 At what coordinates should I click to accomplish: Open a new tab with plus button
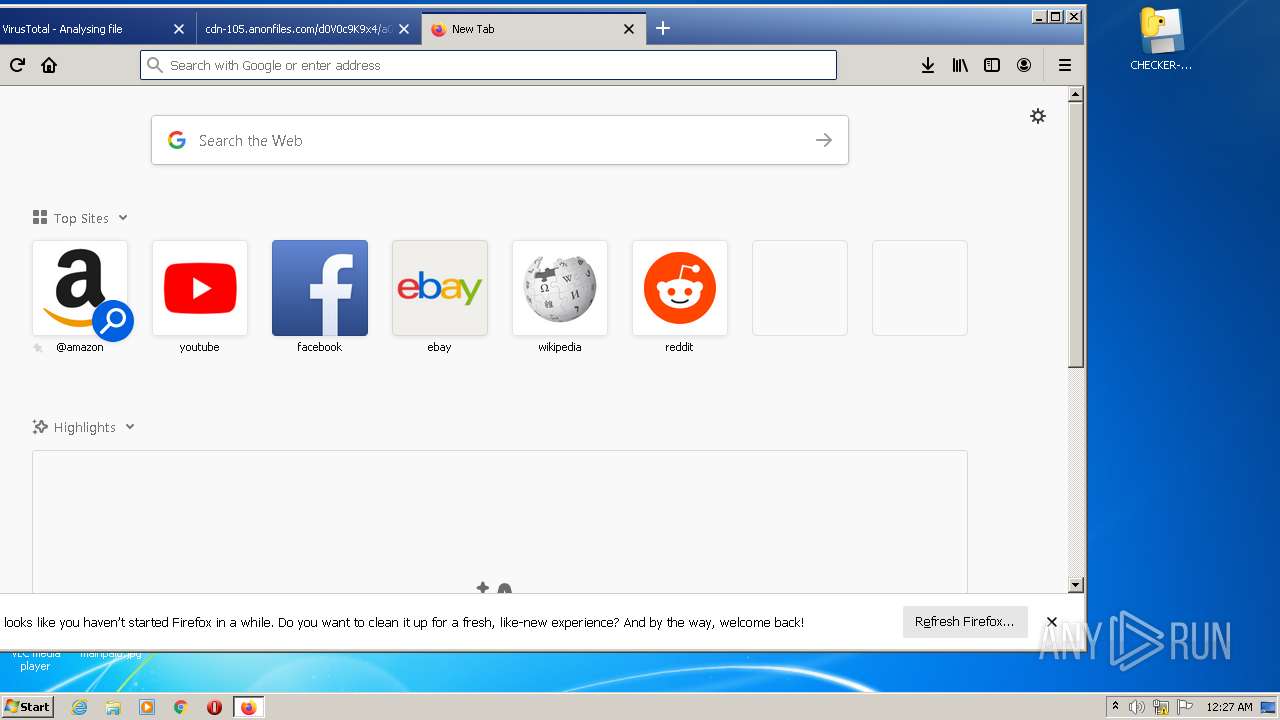pos(663,29)
